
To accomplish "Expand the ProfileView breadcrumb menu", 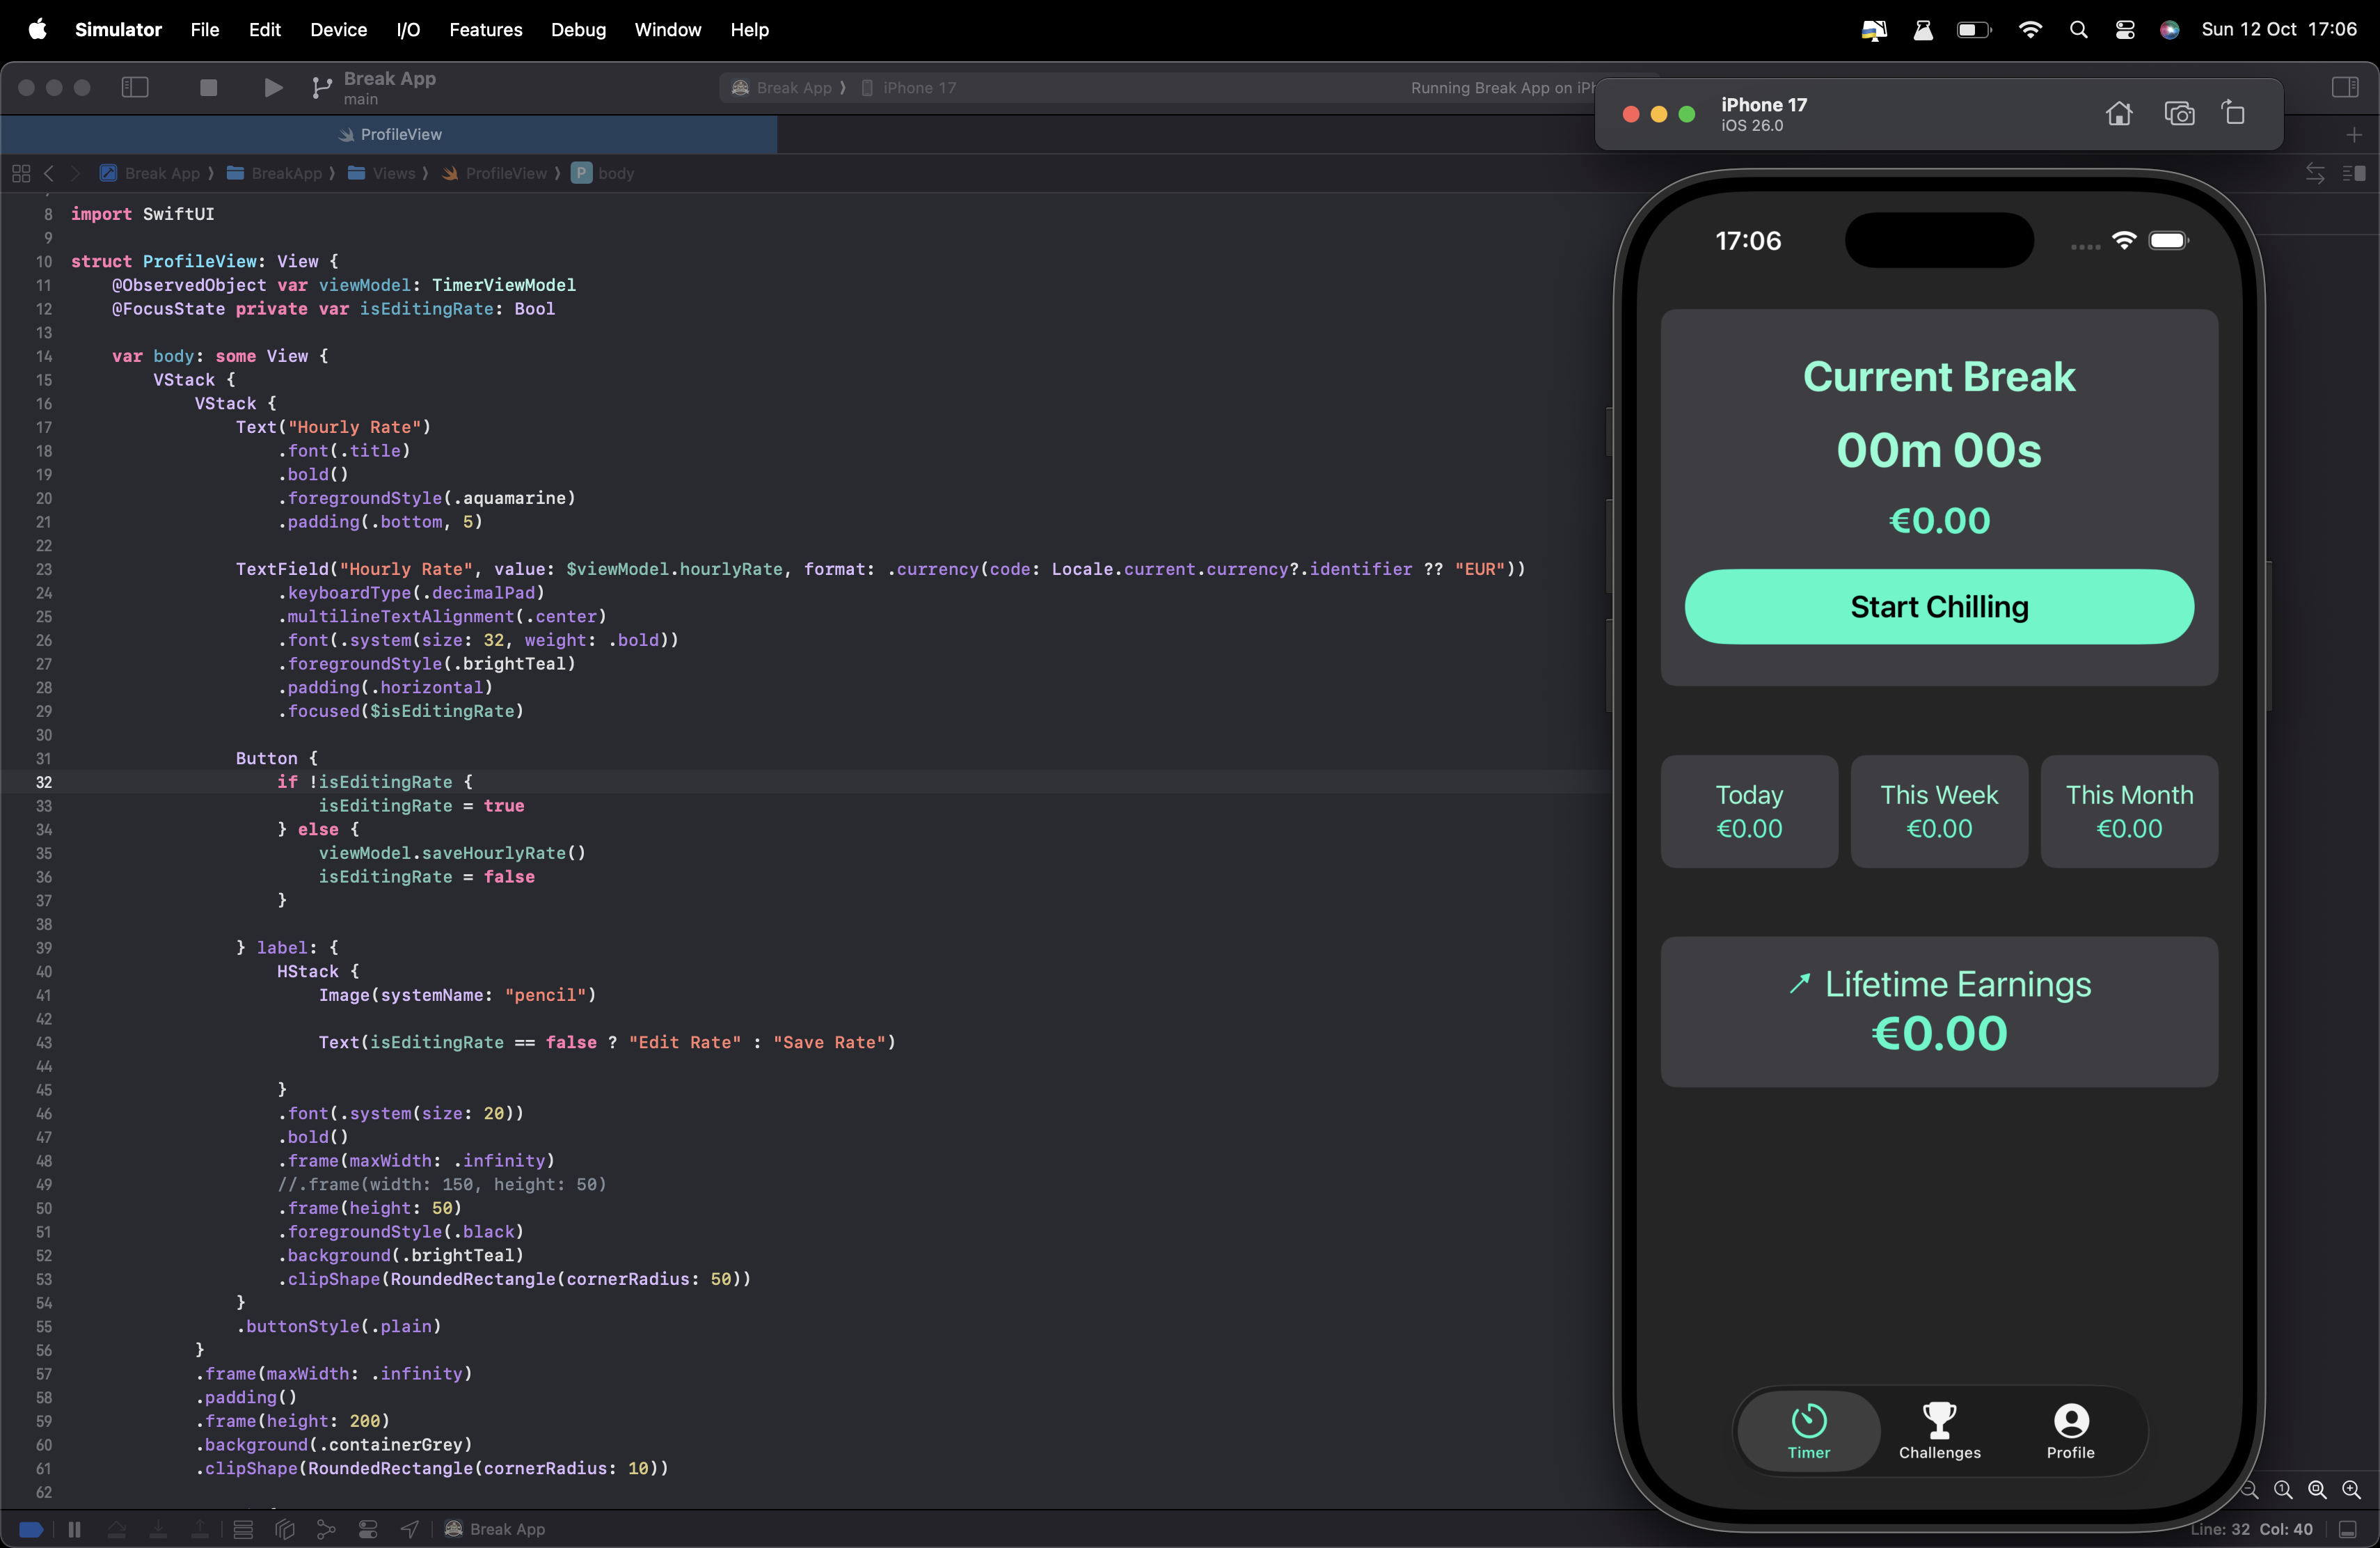I will point(505,173).
